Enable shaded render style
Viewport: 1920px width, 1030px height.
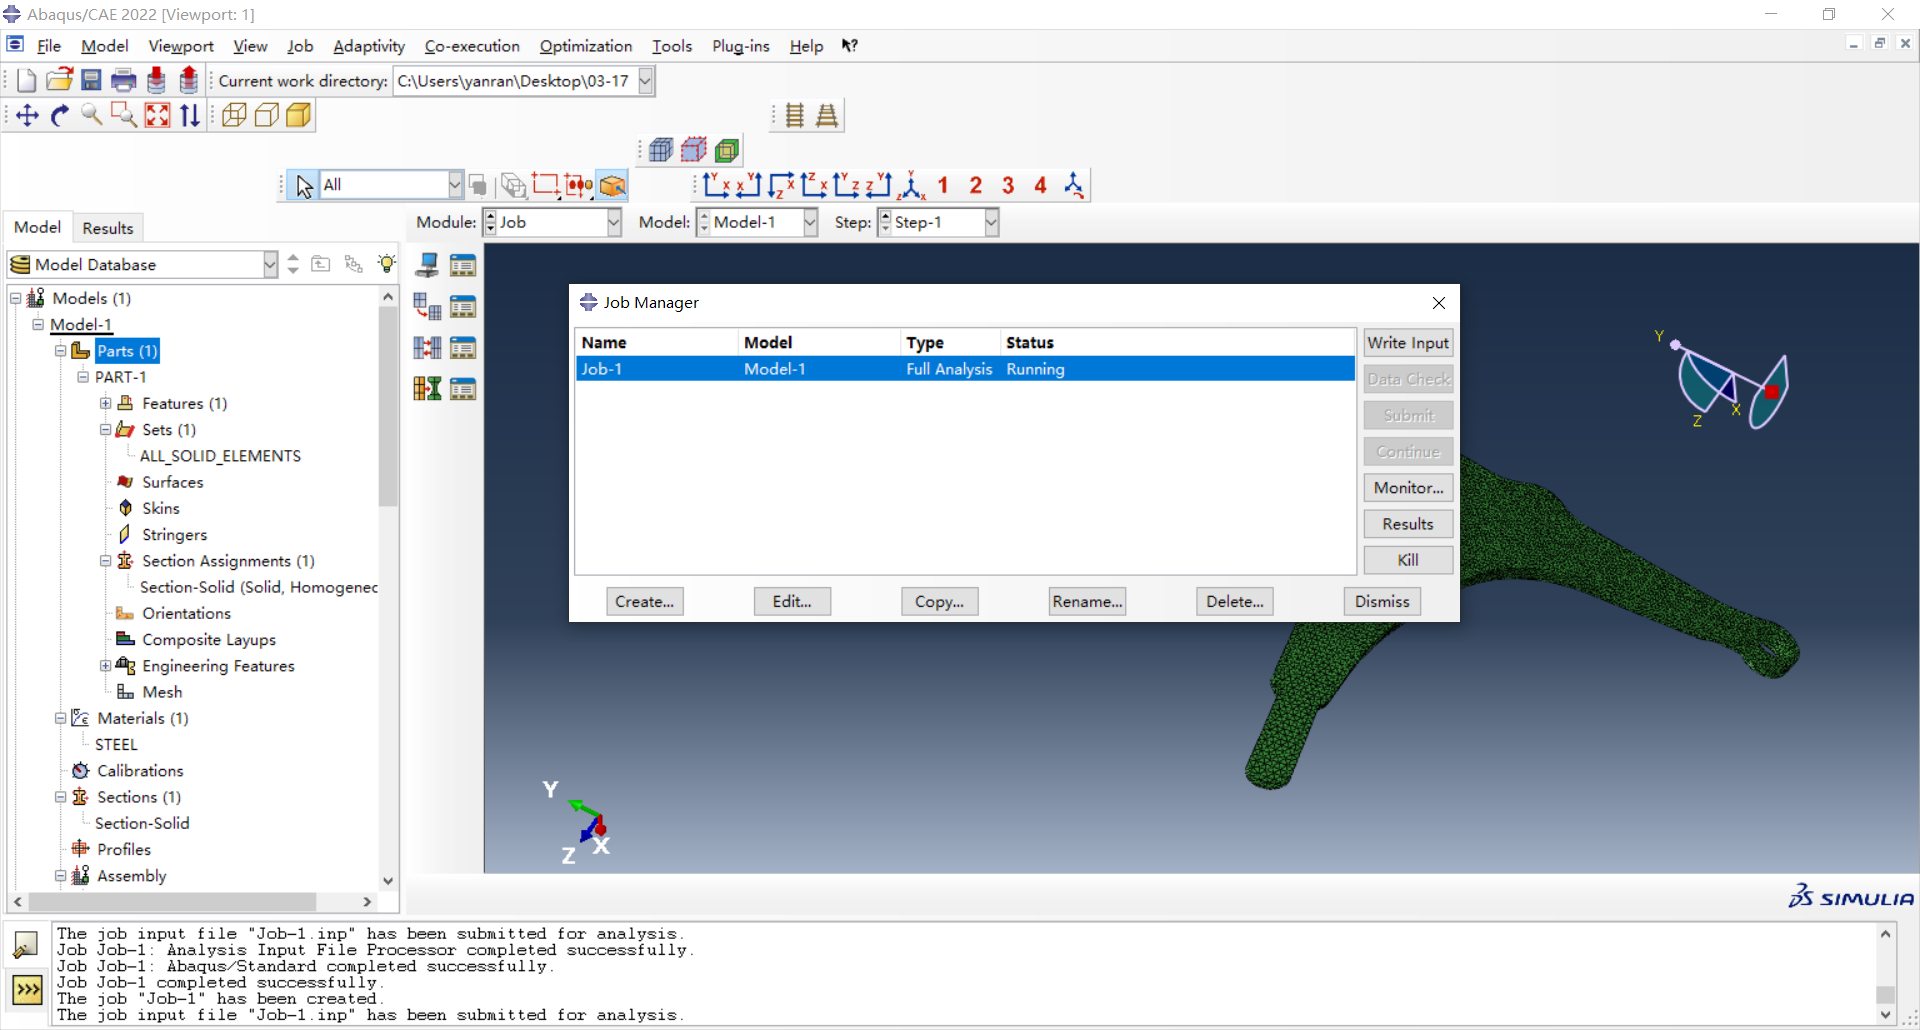(299, 116)
